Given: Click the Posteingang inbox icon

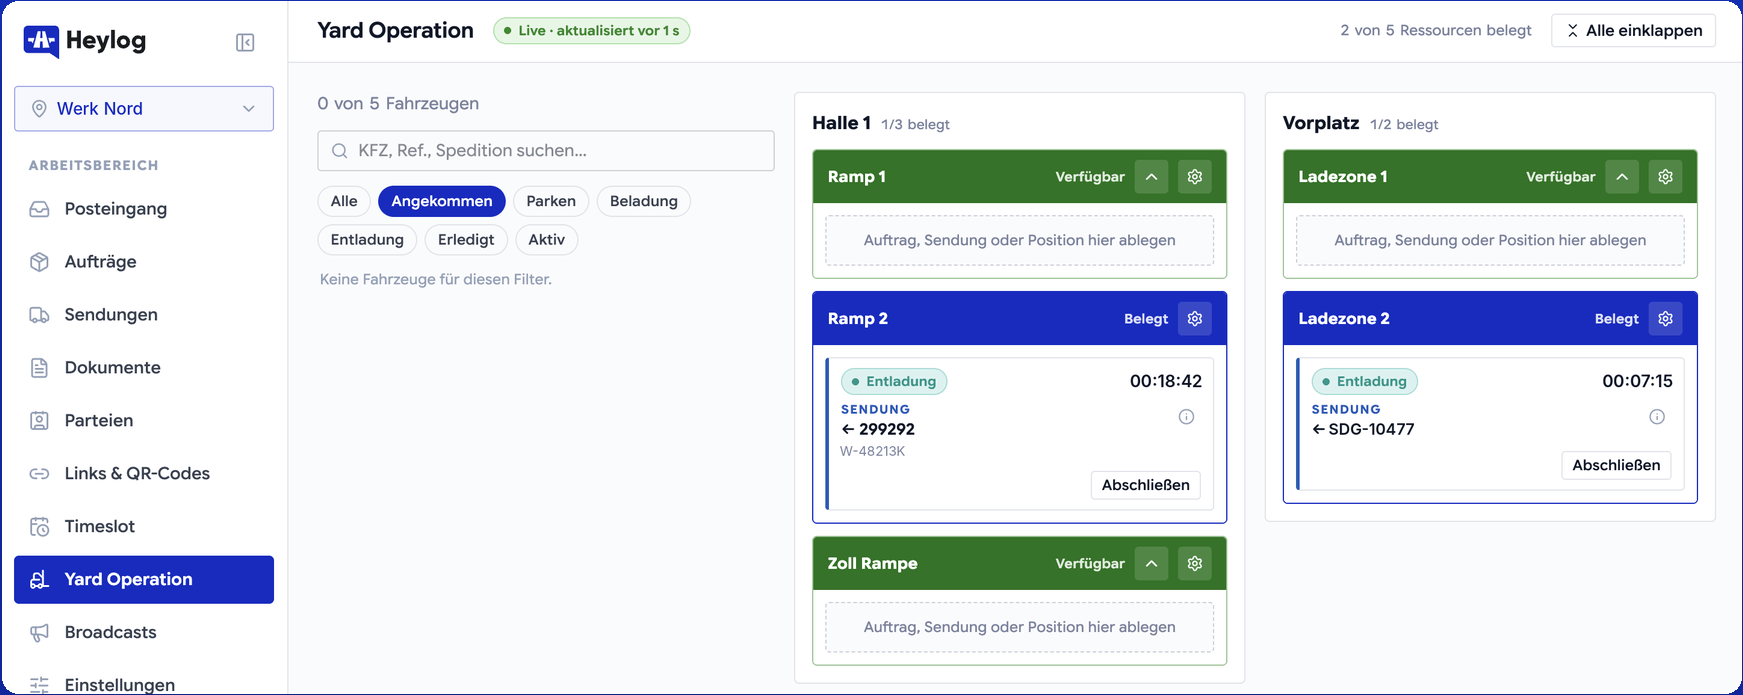Looking at the screenshot, I should (x=39, y=209).
